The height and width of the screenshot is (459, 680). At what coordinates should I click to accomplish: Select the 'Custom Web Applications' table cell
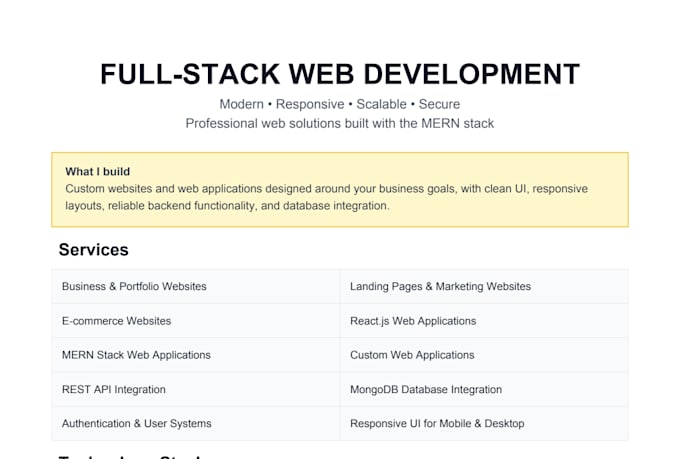[484, 355]
